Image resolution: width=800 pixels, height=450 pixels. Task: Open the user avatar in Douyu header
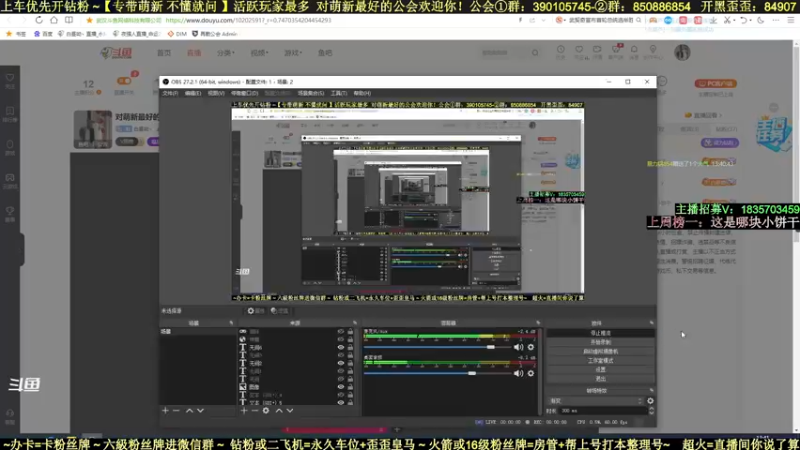click(682, 53)
